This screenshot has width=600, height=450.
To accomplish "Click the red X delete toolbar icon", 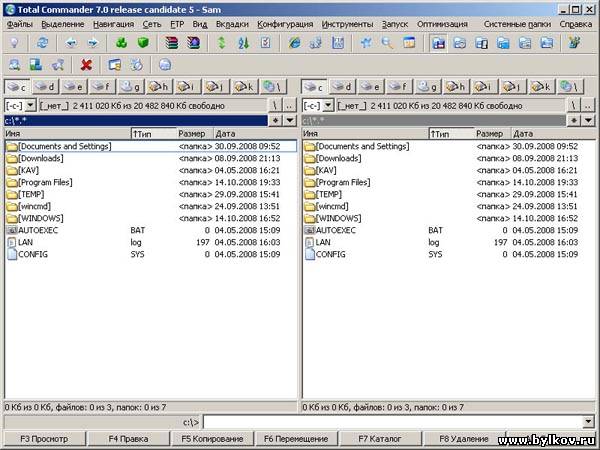I will 86,65.
